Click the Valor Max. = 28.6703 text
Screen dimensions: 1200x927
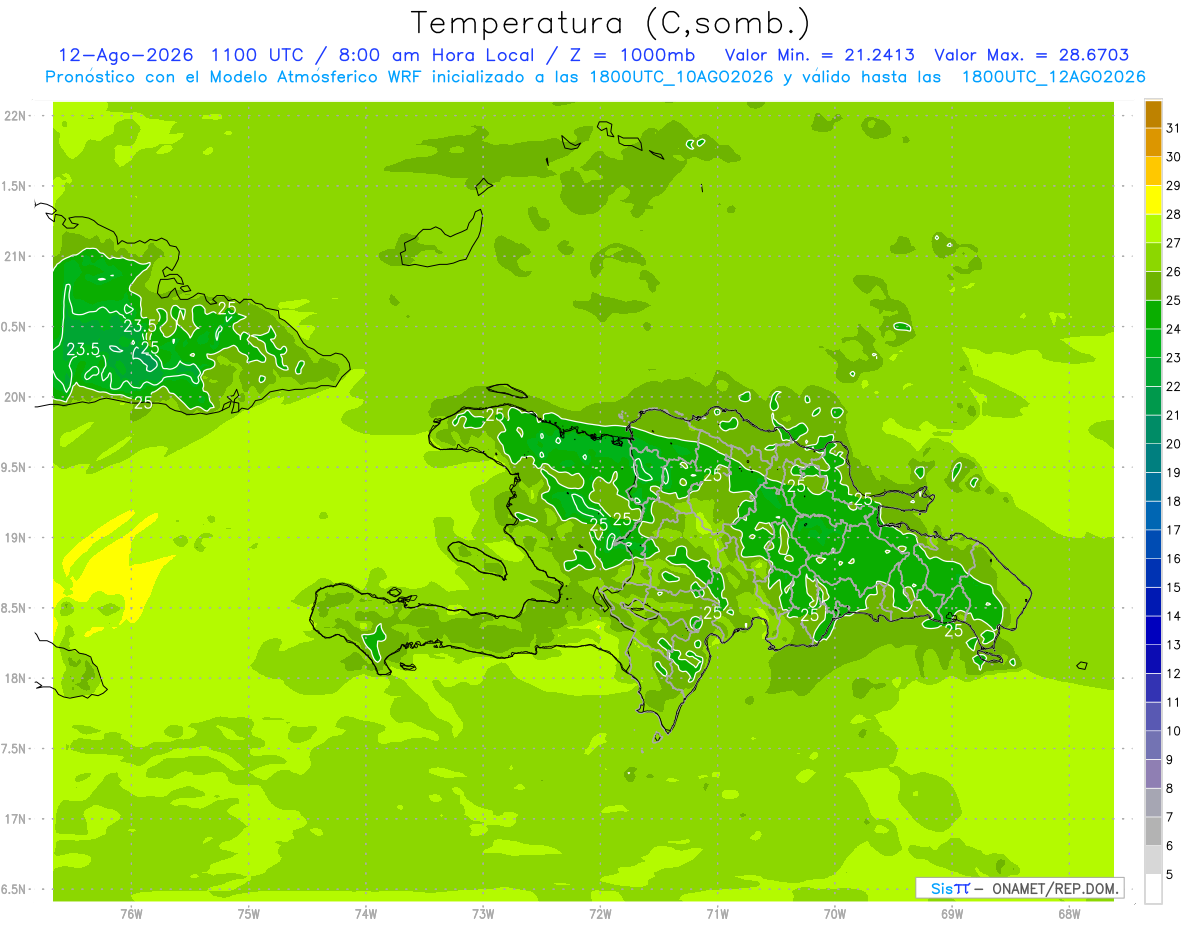1031,55
